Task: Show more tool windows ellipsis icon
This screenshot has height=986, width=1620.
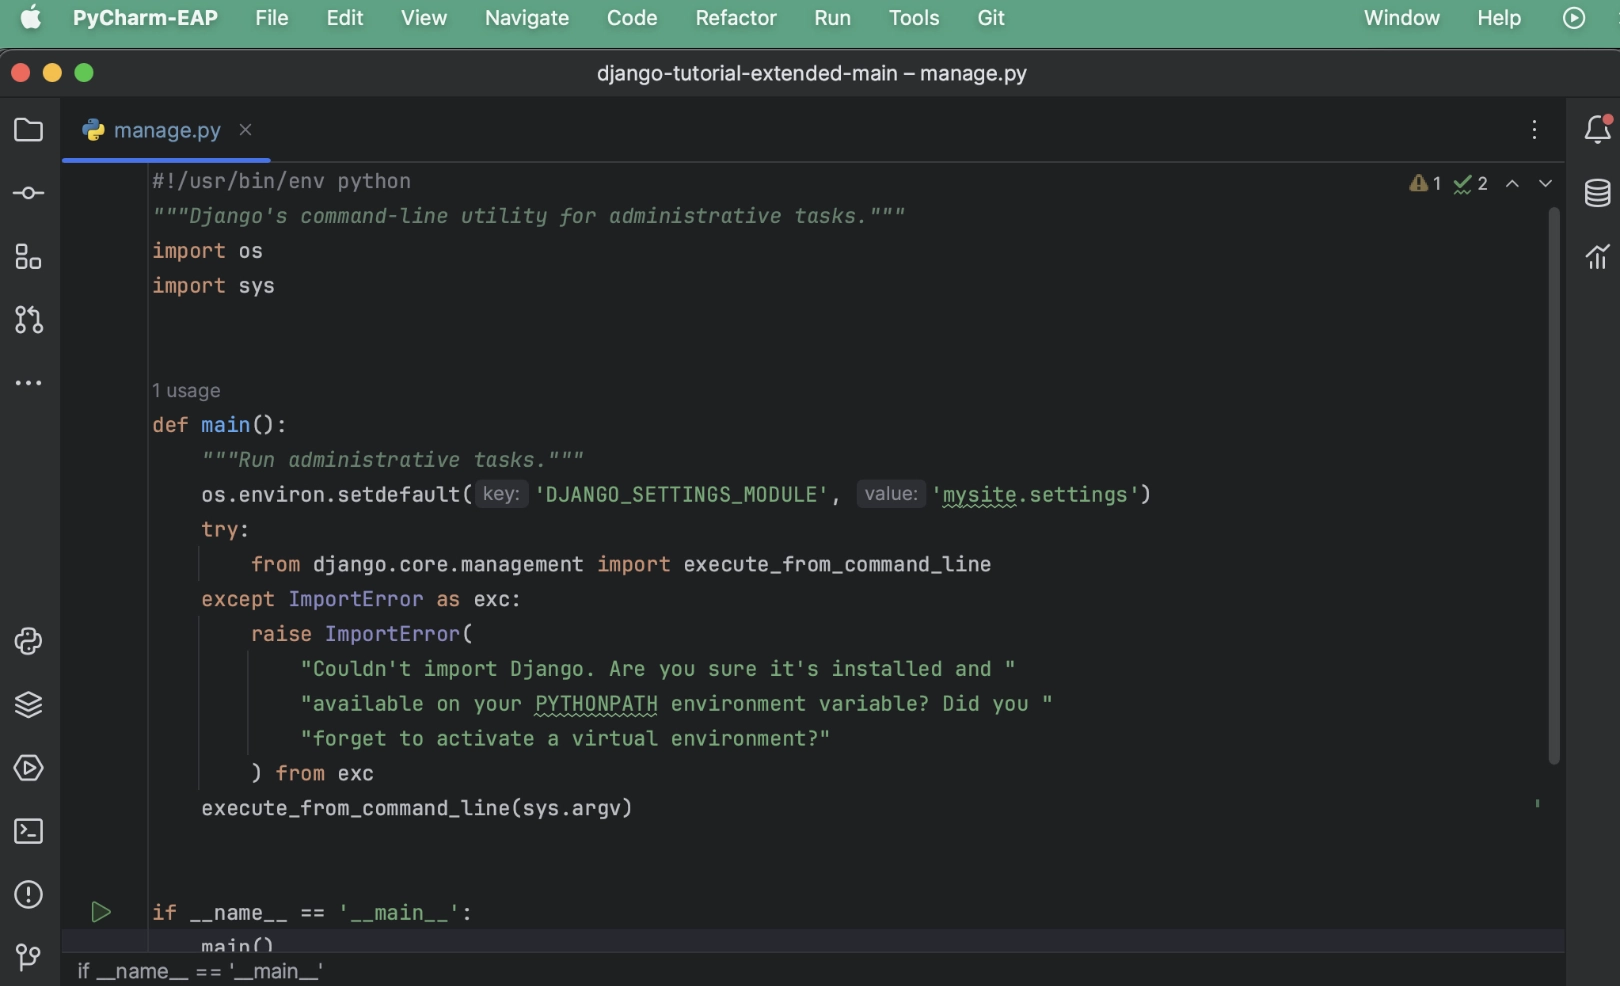Action: coord(28,383)
